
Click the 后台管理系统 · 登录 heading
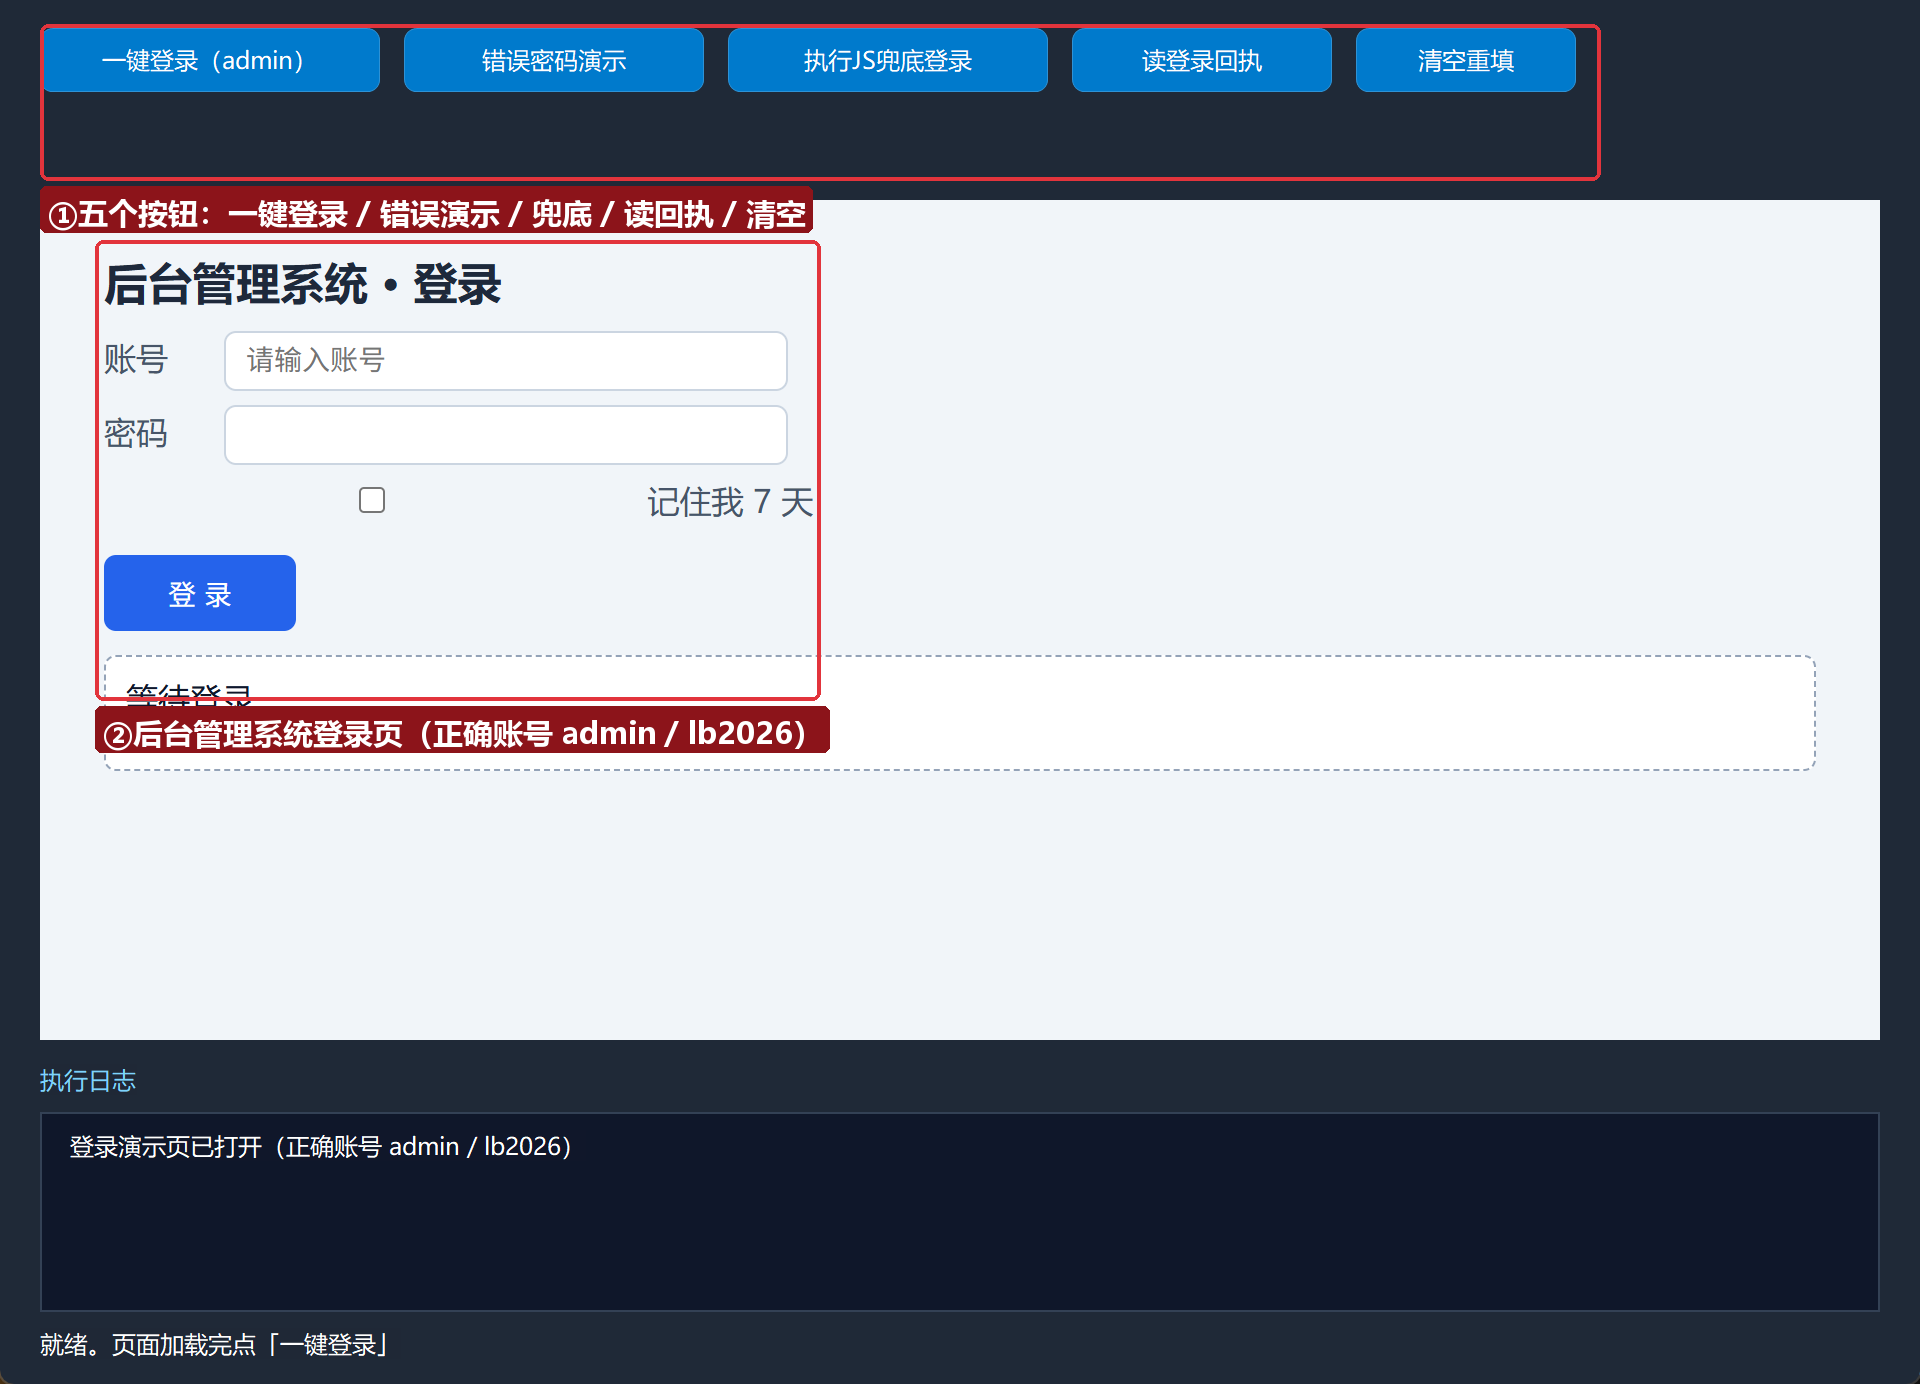[x=303, y=285]
